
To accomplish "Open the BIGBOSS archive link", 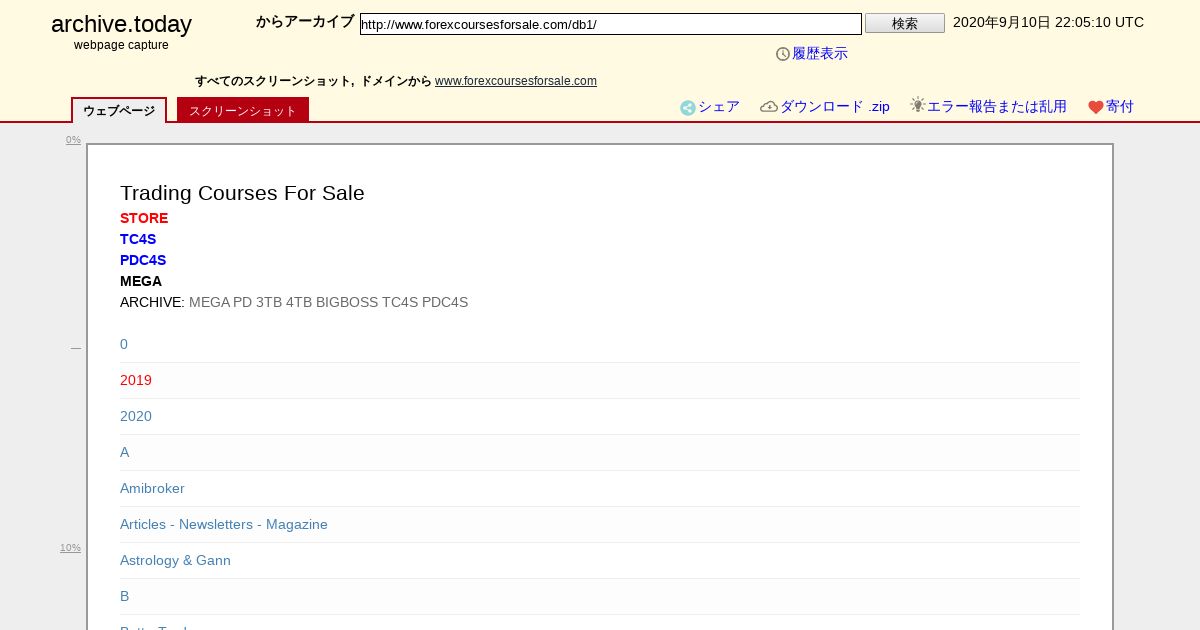I will [347, 302].
